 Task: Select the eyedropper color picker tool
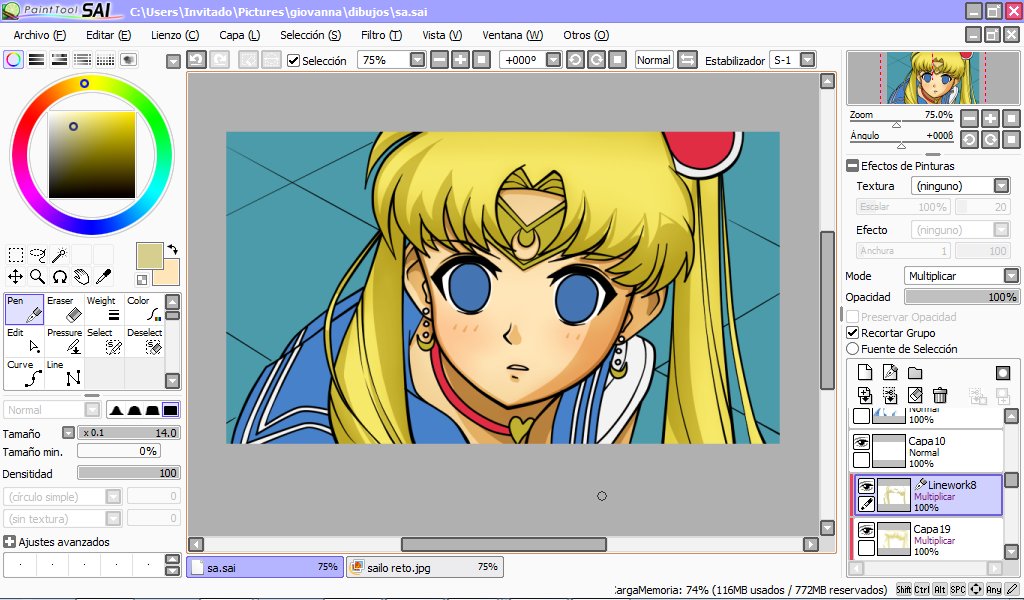tap(103, 277)
